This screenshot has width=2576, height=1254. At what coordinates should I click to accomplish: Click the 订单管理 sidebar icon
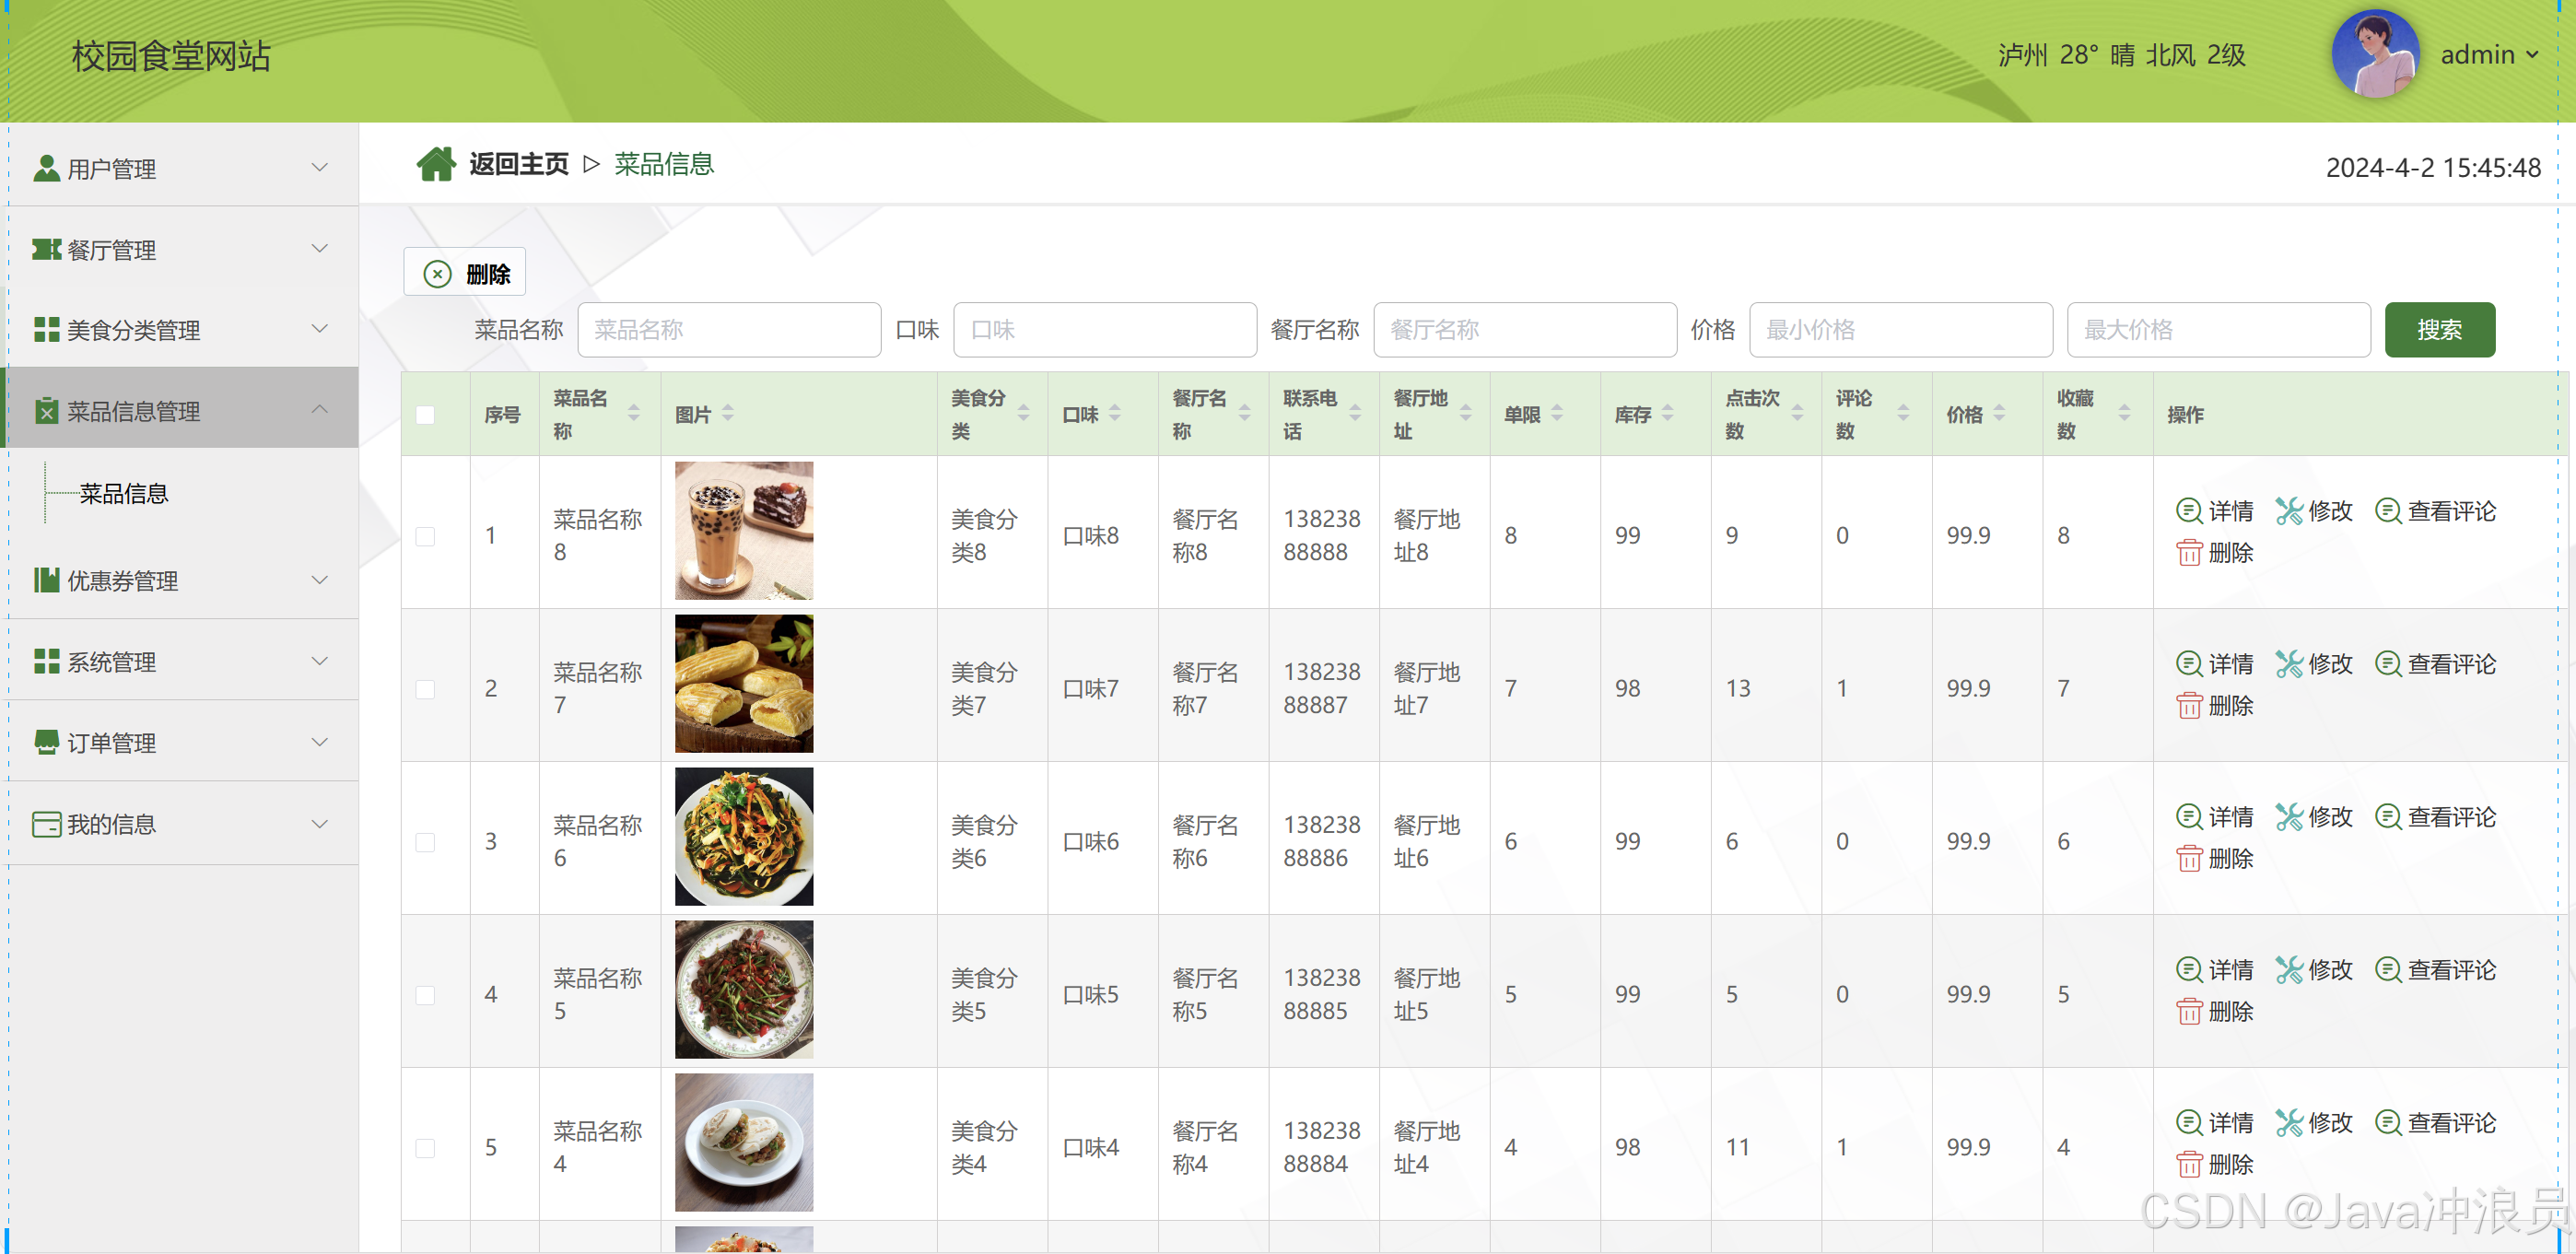[x=47, y=742]
